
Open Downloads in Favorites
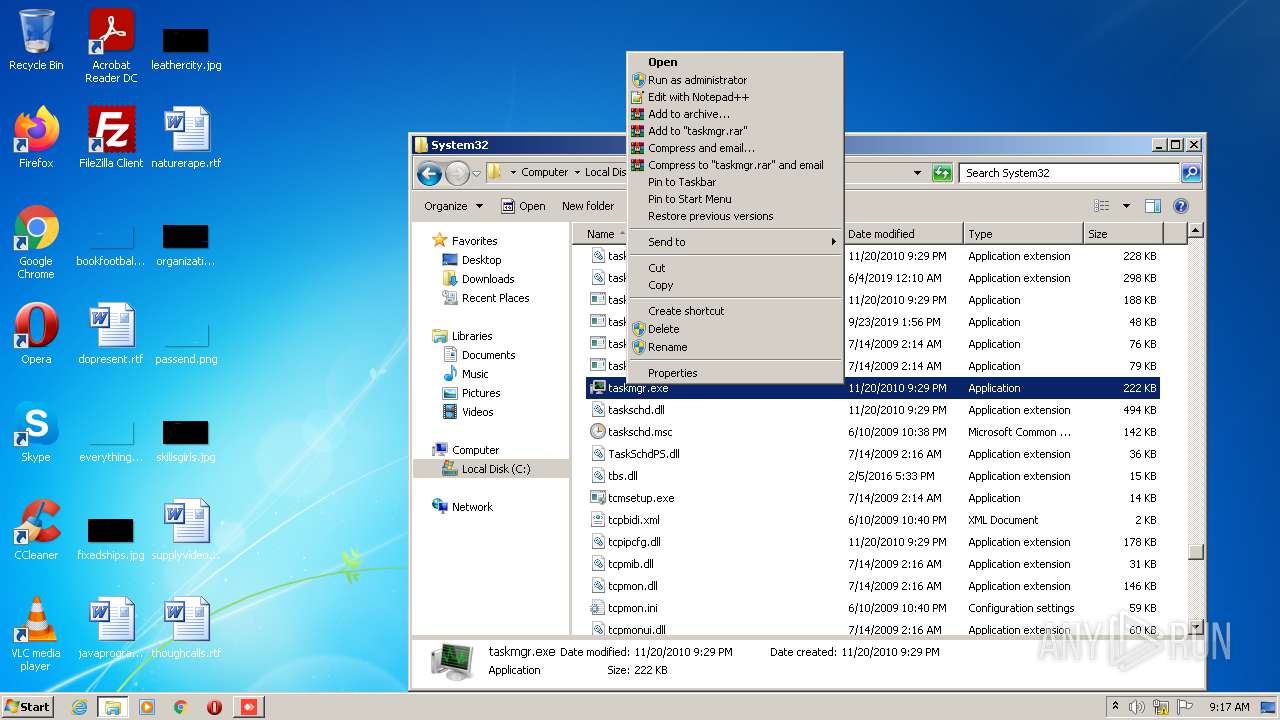pos(488,279)
